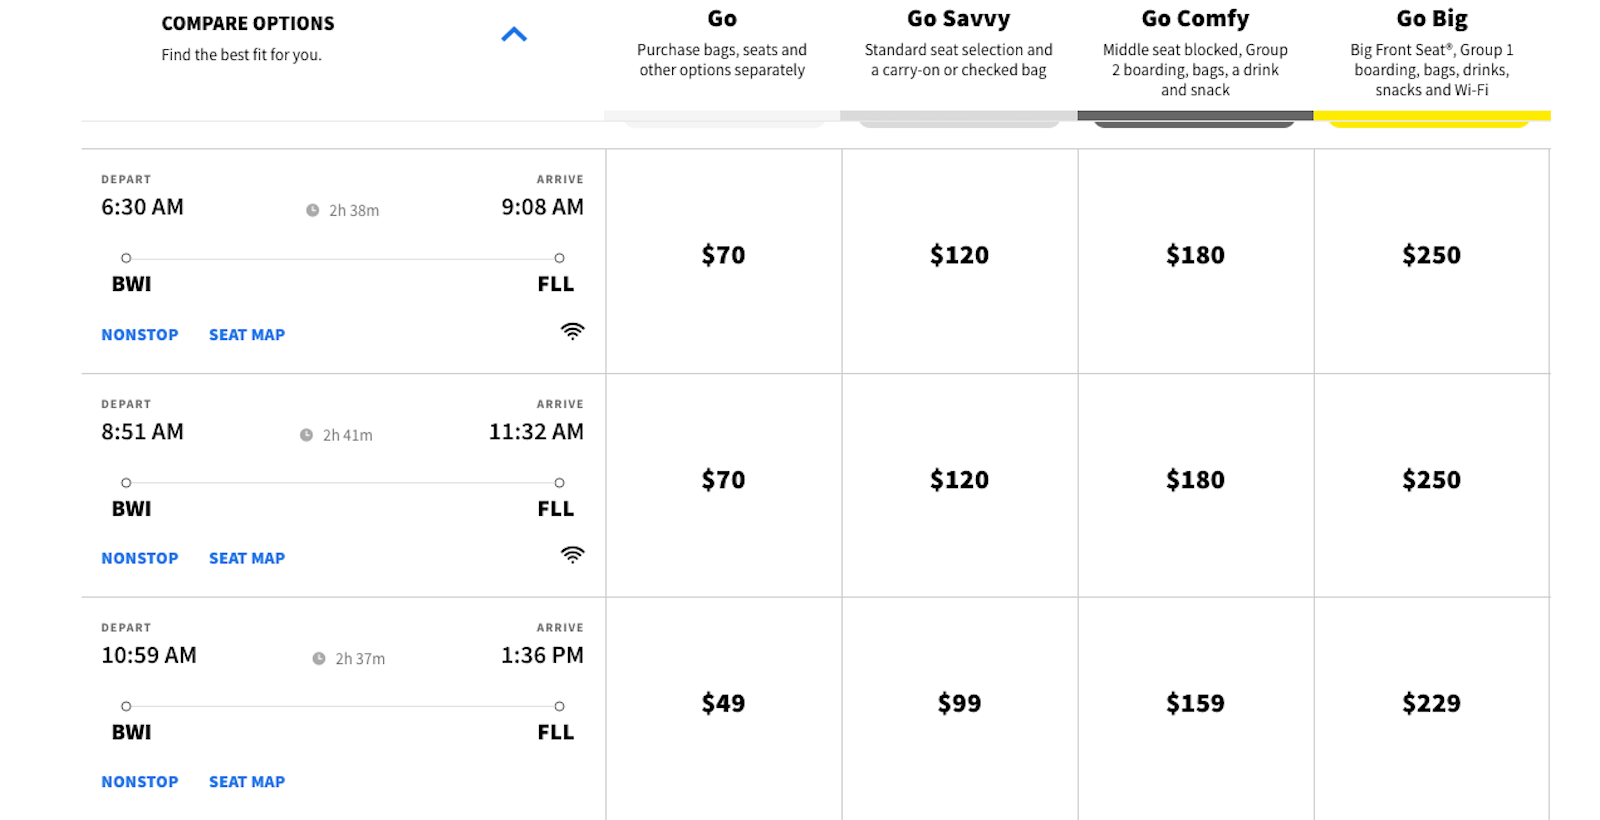Click clock icon beside 2h 37m duration

click(x=319, y=659)
